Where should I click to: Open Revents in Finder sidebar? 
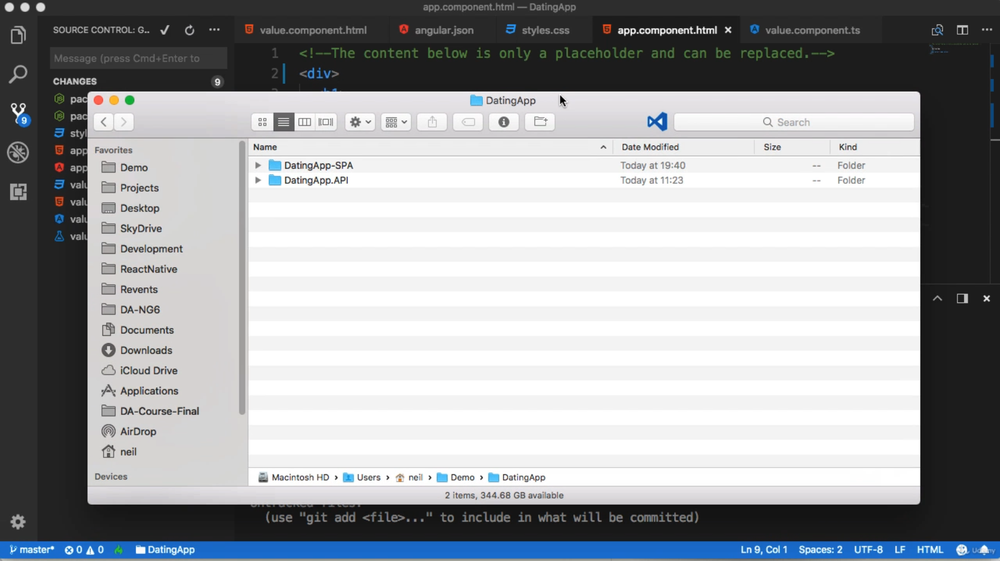click(138, 289)
